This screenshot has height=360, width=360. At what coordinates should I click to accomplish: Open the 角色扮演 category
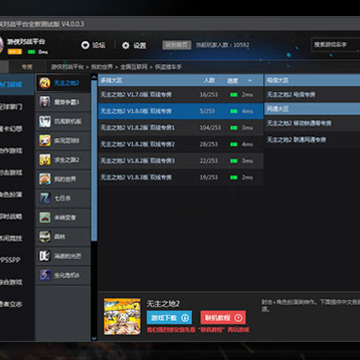(11, 195)
